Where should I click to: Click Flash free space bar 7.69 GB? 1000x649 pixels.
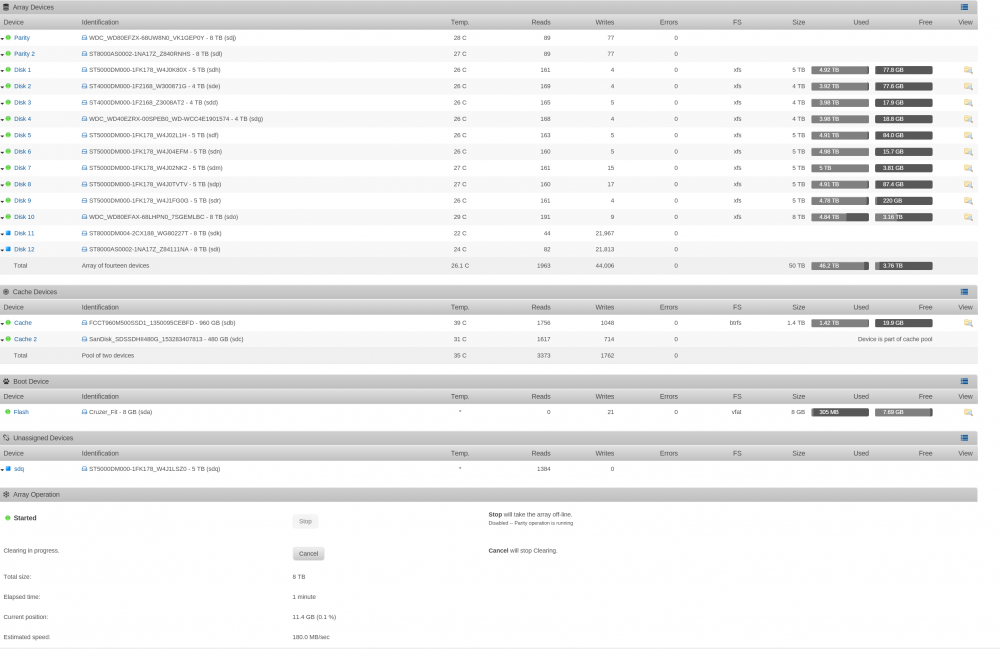pyautogui.click(x=904, y=412)
